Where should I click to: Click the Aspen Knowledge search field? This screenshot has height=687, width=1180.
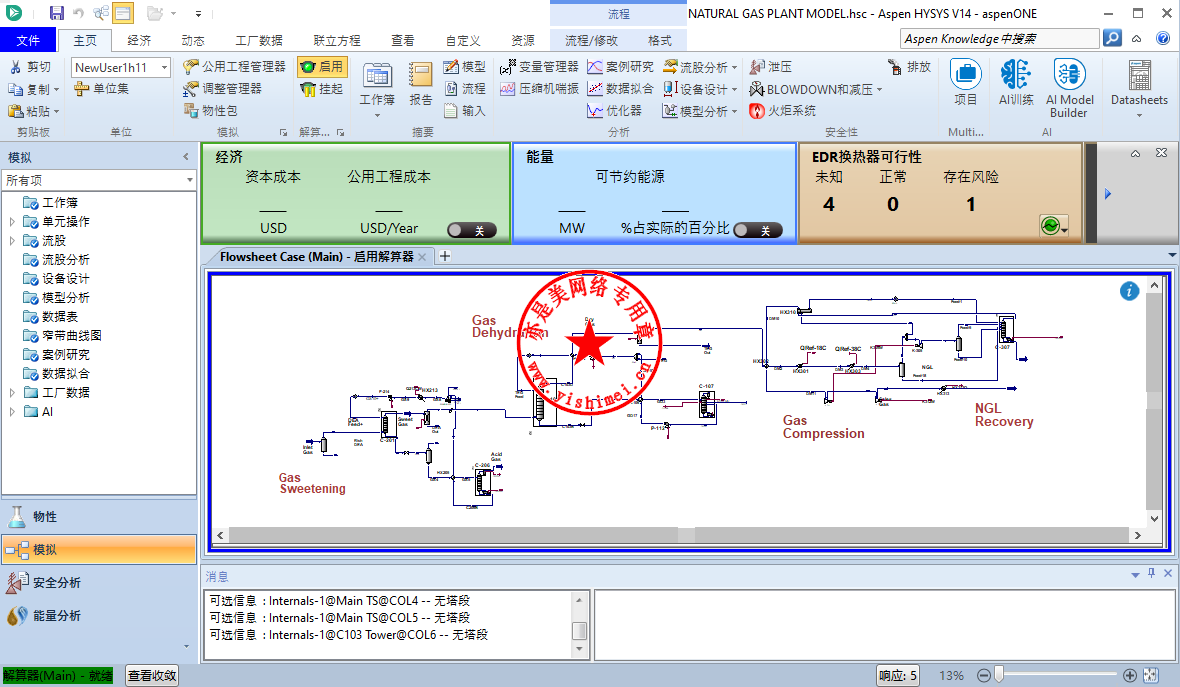pyautogui.click(x=999, y=38)
